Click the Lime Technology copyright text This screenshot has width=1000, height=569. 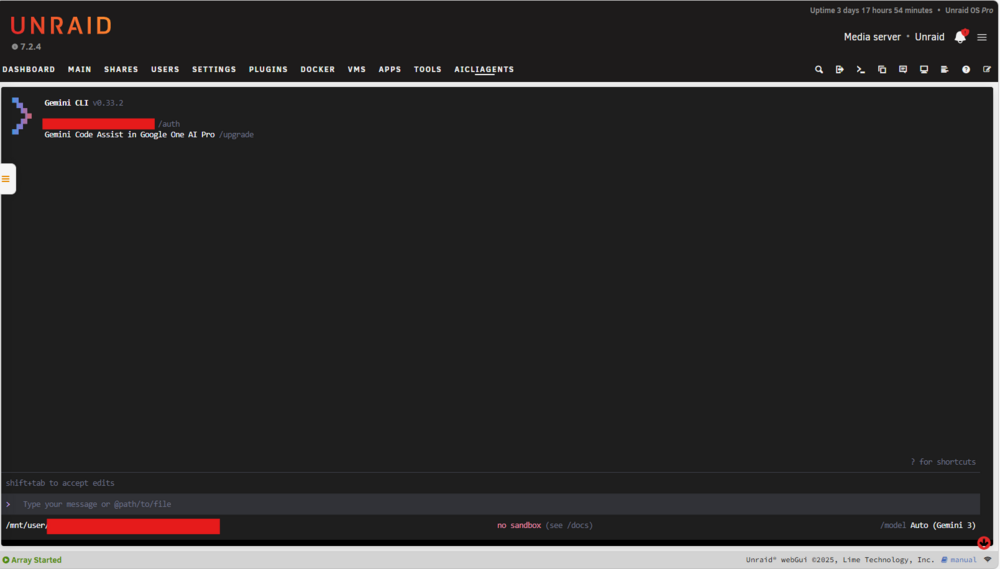(x=839, y=560)
